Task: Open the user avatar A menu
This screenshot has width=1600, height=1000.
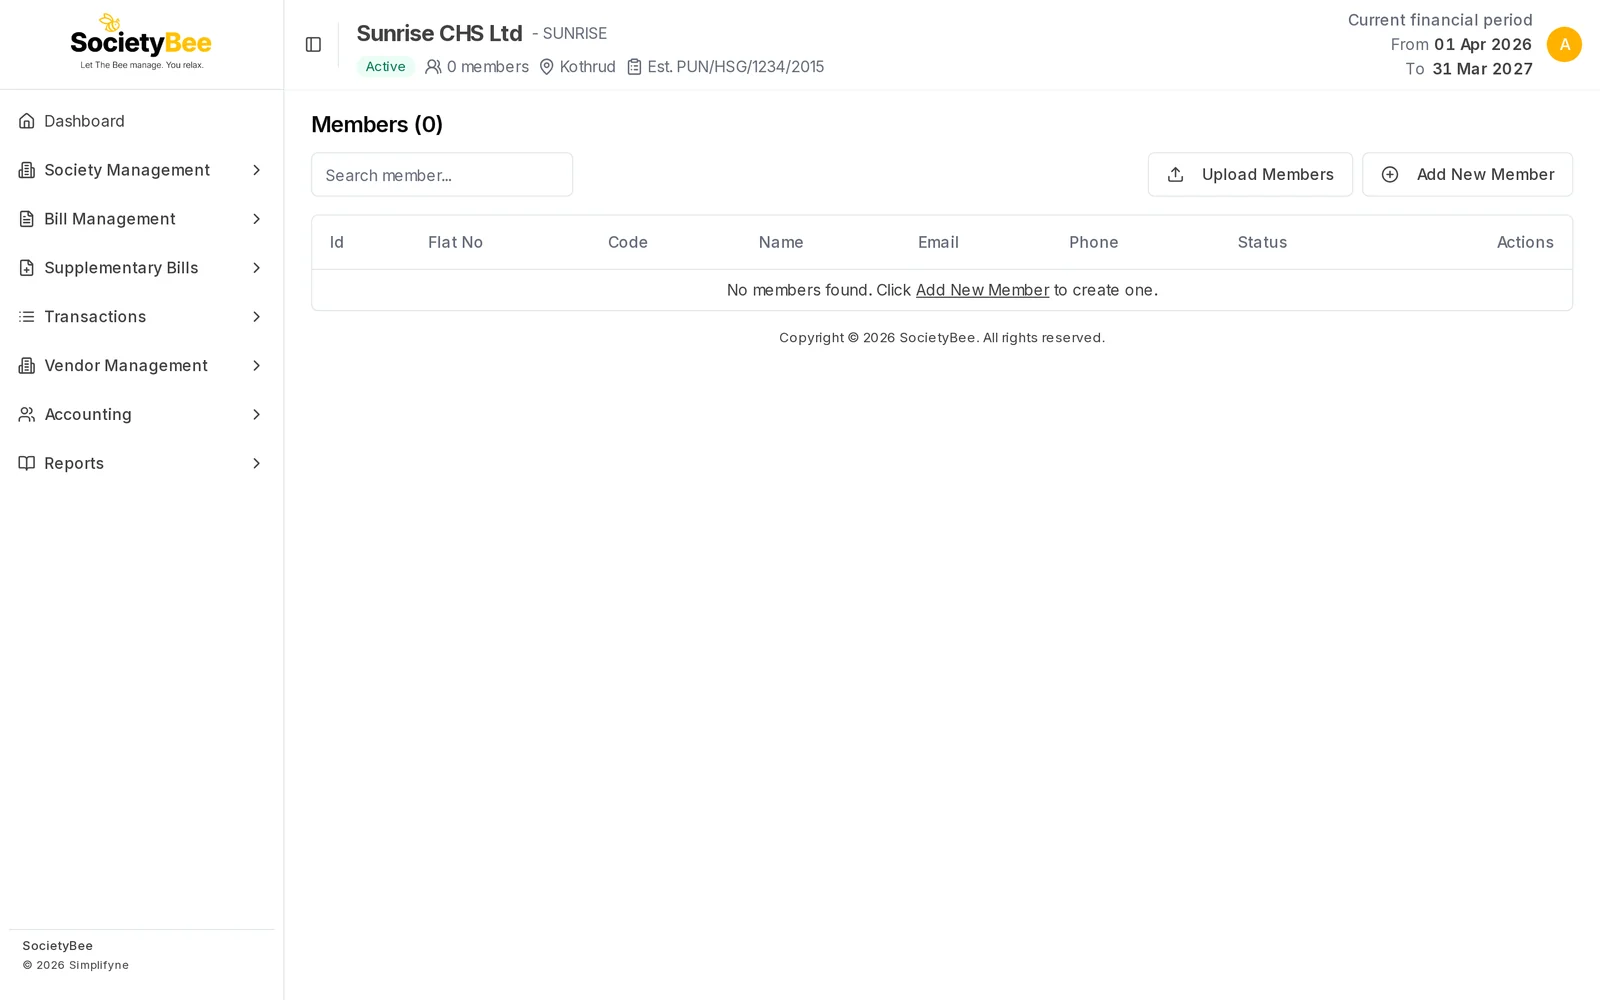Action: 1564,44
